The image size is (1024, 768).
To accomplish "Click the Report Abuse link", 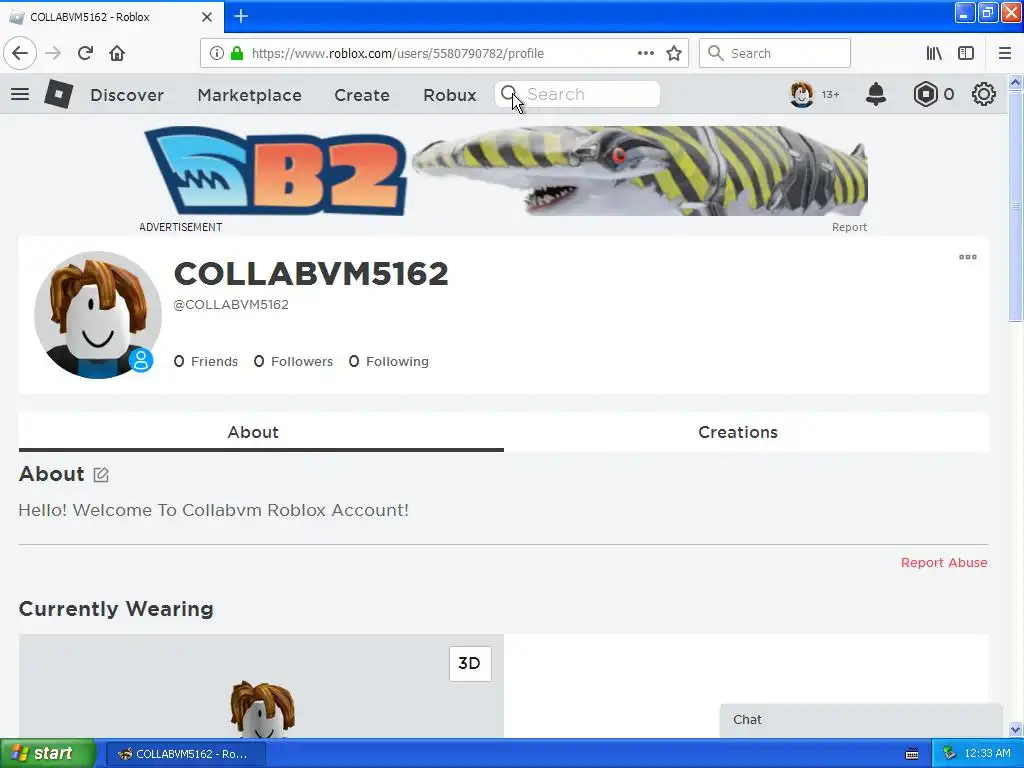I will pyautogui.click(x=944, y=562).
